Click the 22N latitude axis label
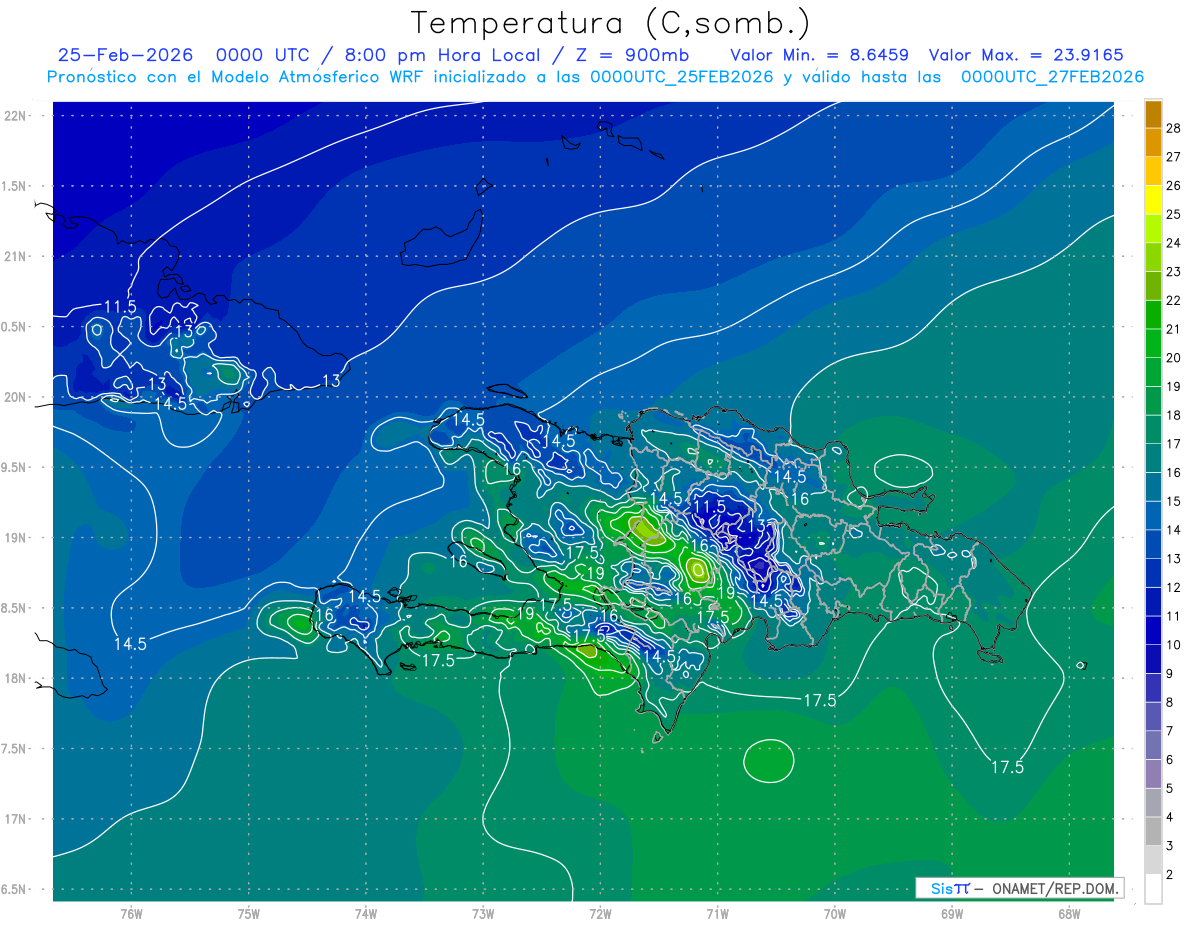This screenshot has height=927, width=1200. tap(16, 115)
